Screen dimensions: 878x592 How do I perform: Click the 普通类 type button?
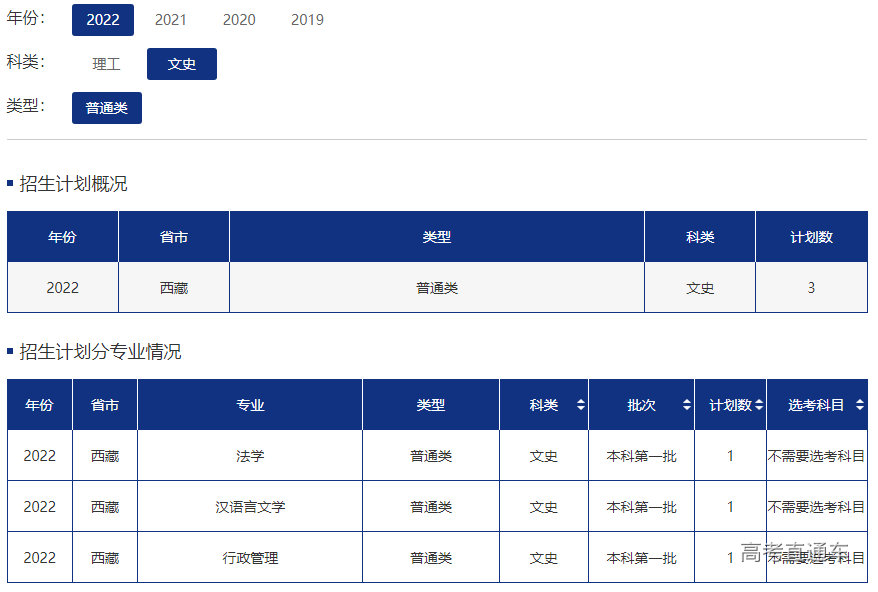[x=107, y=108]
